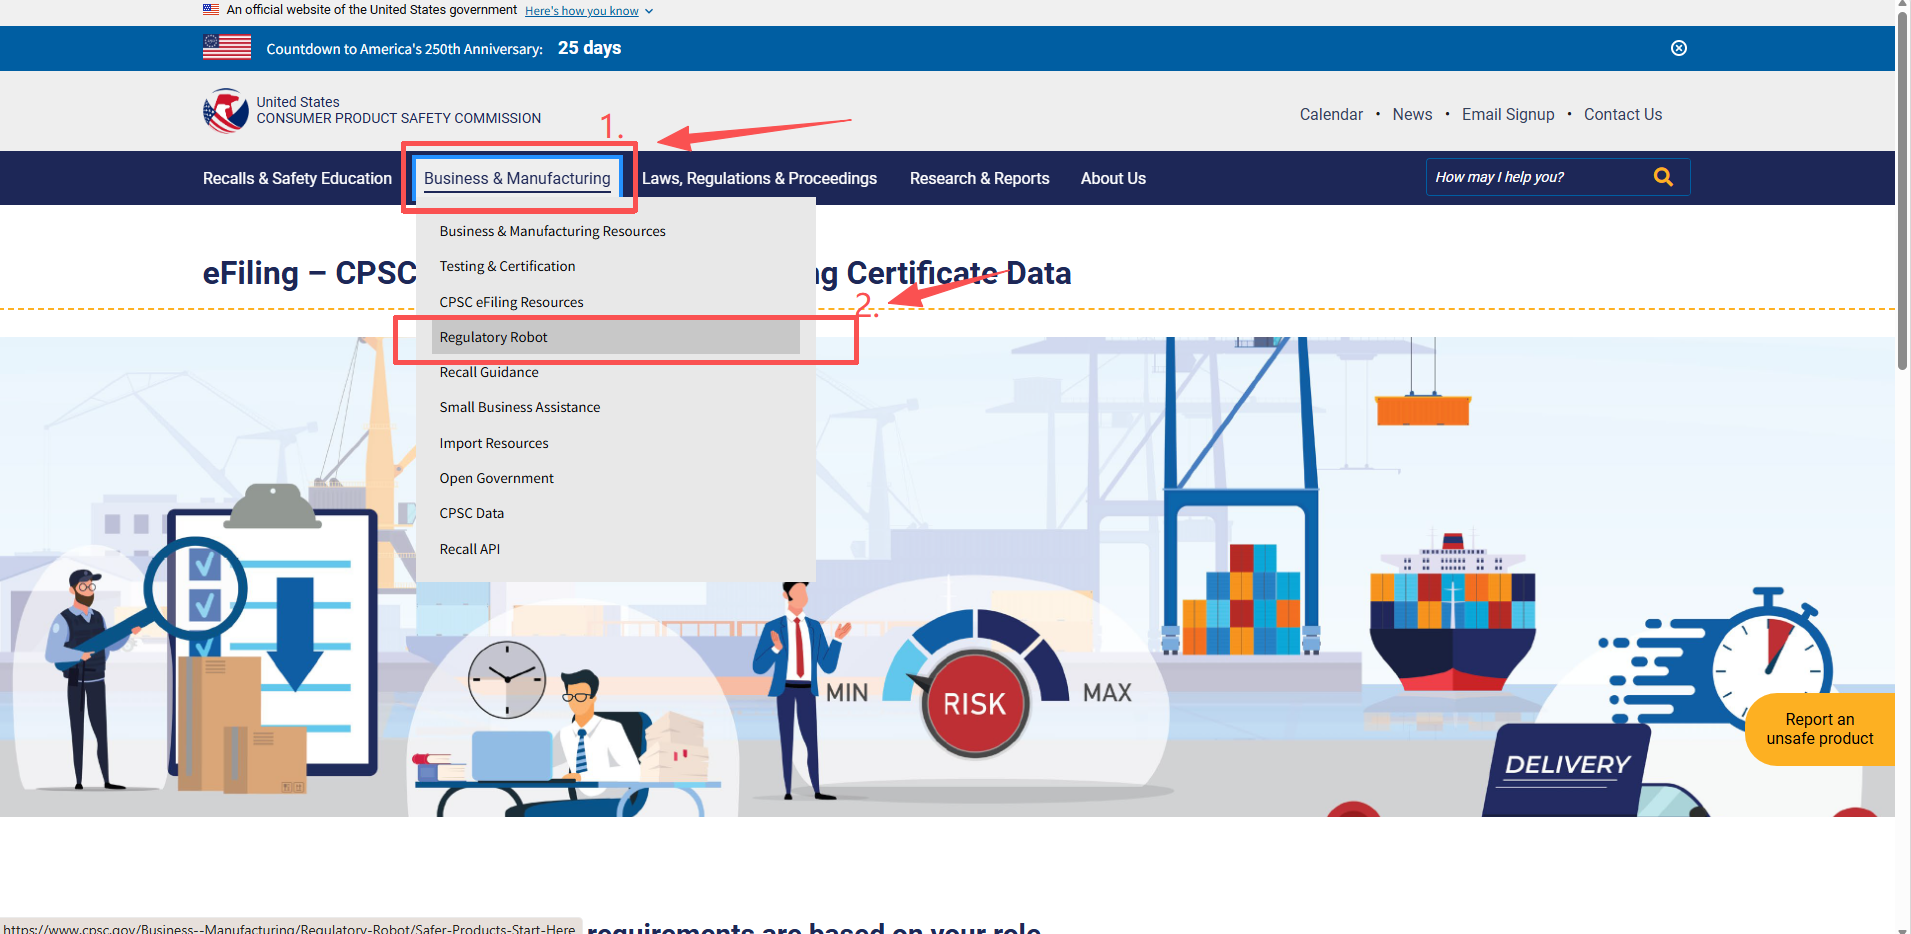Click the CPSC eagle logo

(x=225, y=110)
